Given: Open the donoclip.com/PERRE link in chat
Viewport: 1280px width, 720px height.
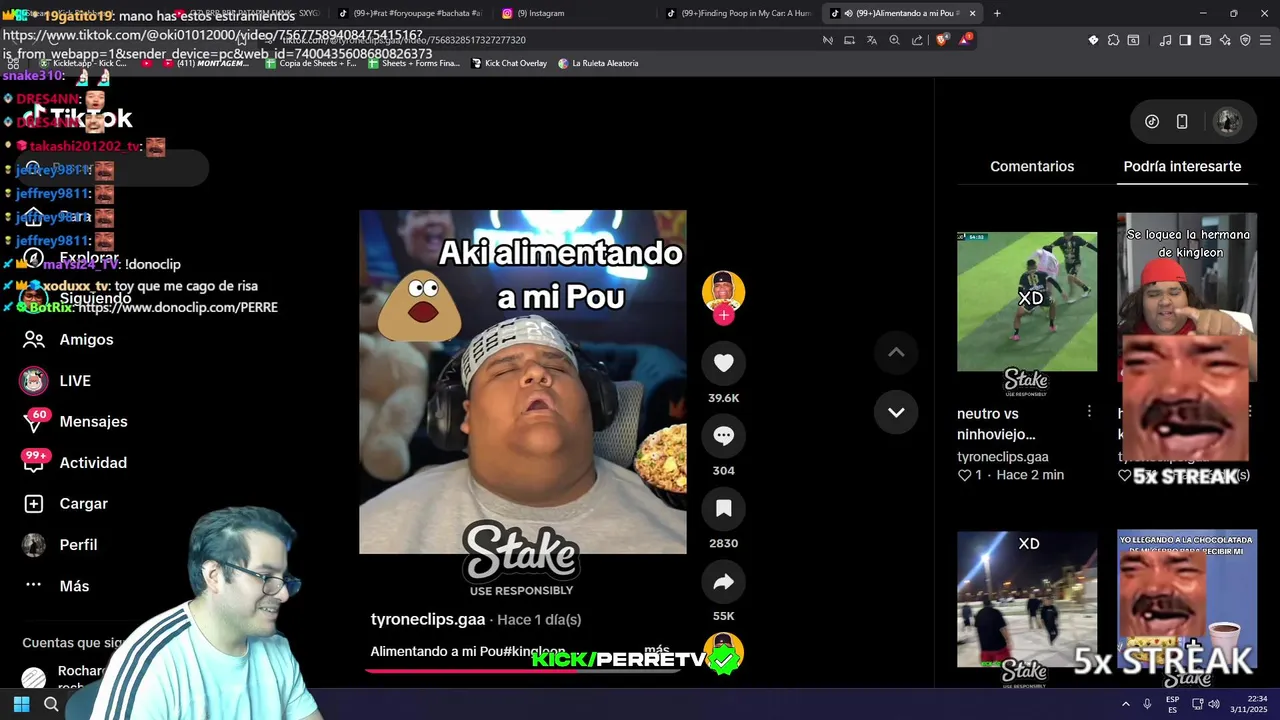Looking at the screenshot, I should point(178,308).
